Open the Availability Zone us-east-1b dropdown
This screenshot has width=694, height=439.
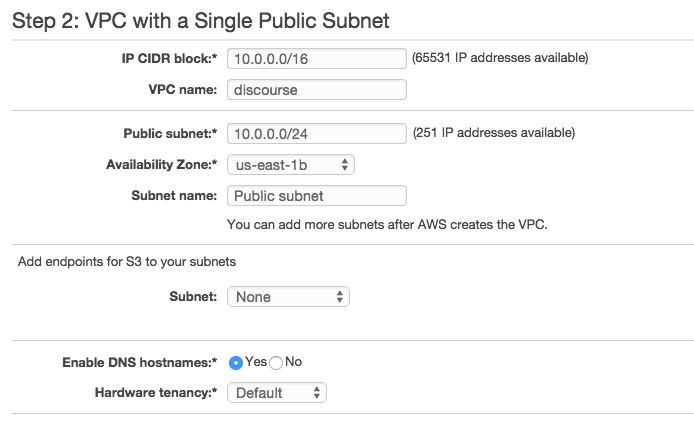(291, 165)
